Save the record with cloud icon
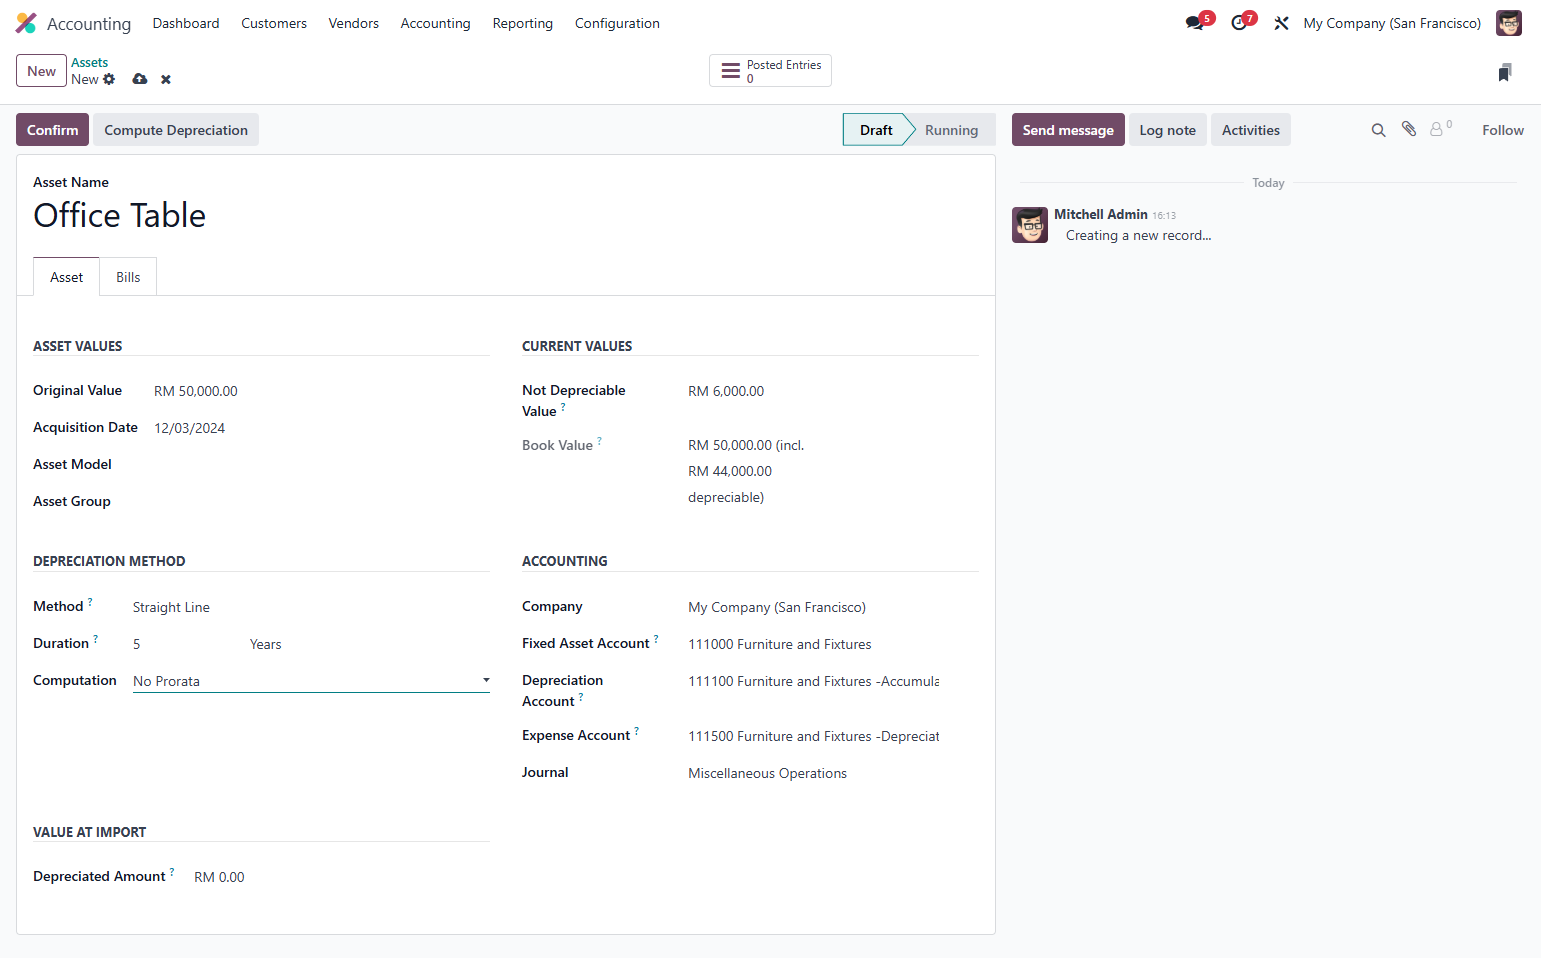This screenshot has height=958, width=1541. pyautogui.click(x=140, y=79)
